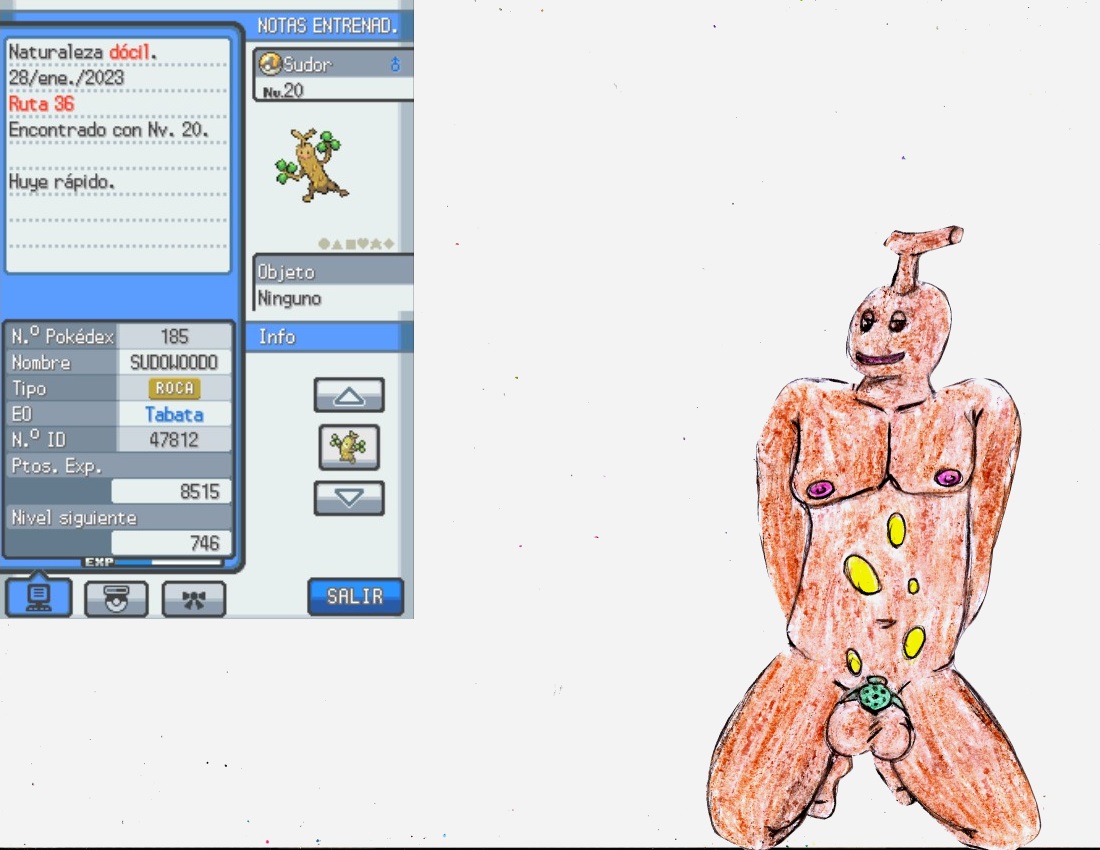Click the Nv.20 level text
Image resolution: width=1100 pixels, height=850 pixels.
pyautogui.click(x=283, y=91)
